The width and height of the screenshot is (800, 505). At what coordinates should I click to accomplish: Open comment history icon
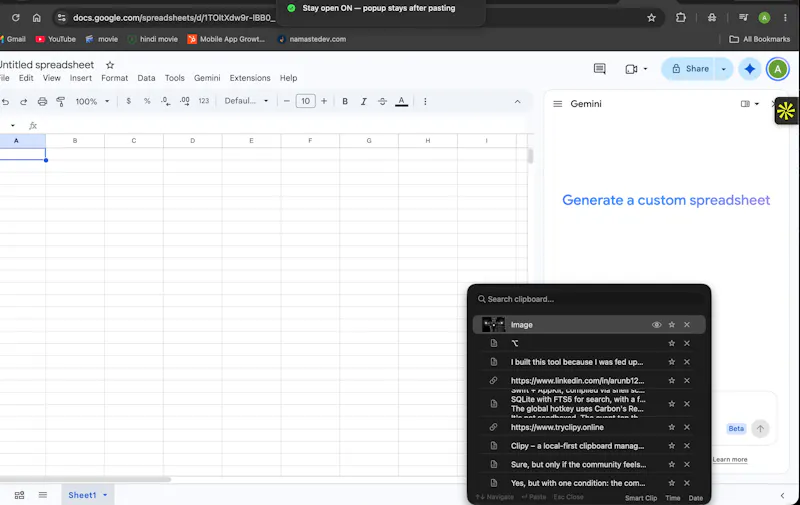[x=600, y=69]
